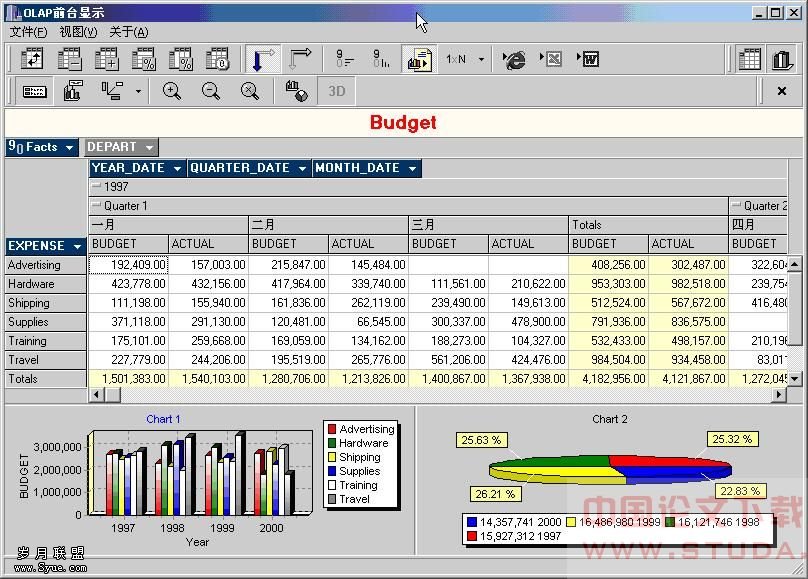Open the 文件(F) menu
Screen dimensions: 808x579
pyautogui.click(x=28, y=32)
